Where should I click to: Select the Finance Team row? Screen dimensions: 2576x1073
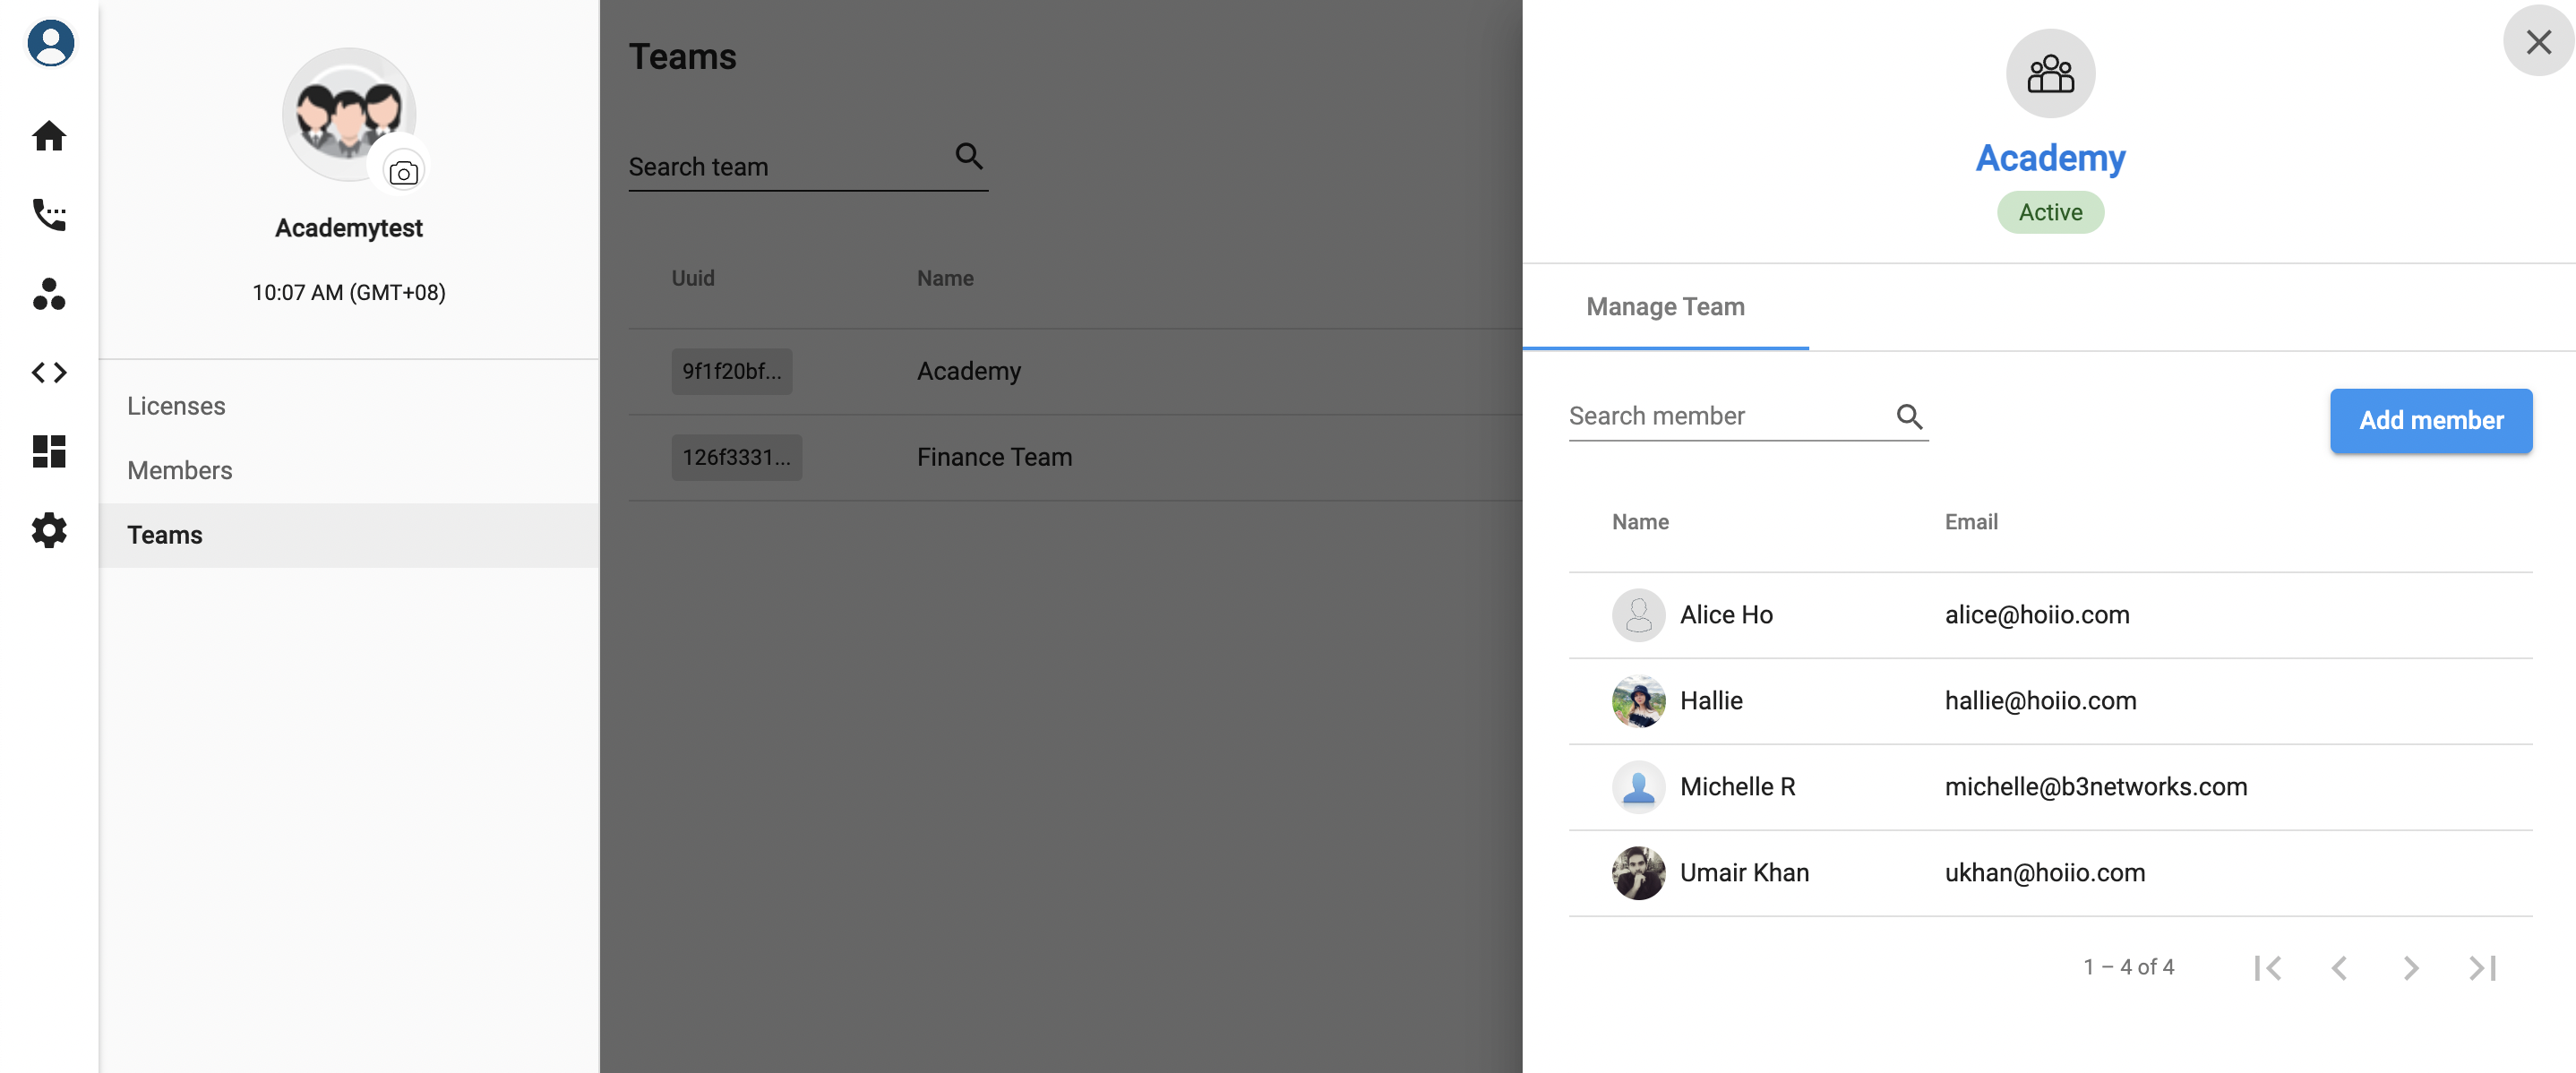pyautogui.click(x=1075, y=458)
